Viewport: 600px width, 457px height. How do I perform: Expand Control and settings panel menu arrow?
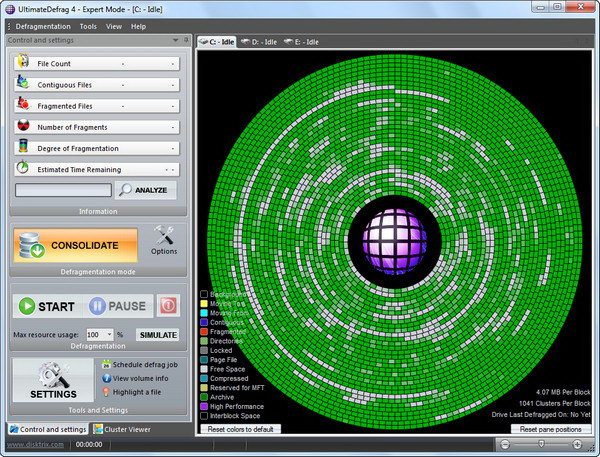pyautogui.click(x=177, y=41)
